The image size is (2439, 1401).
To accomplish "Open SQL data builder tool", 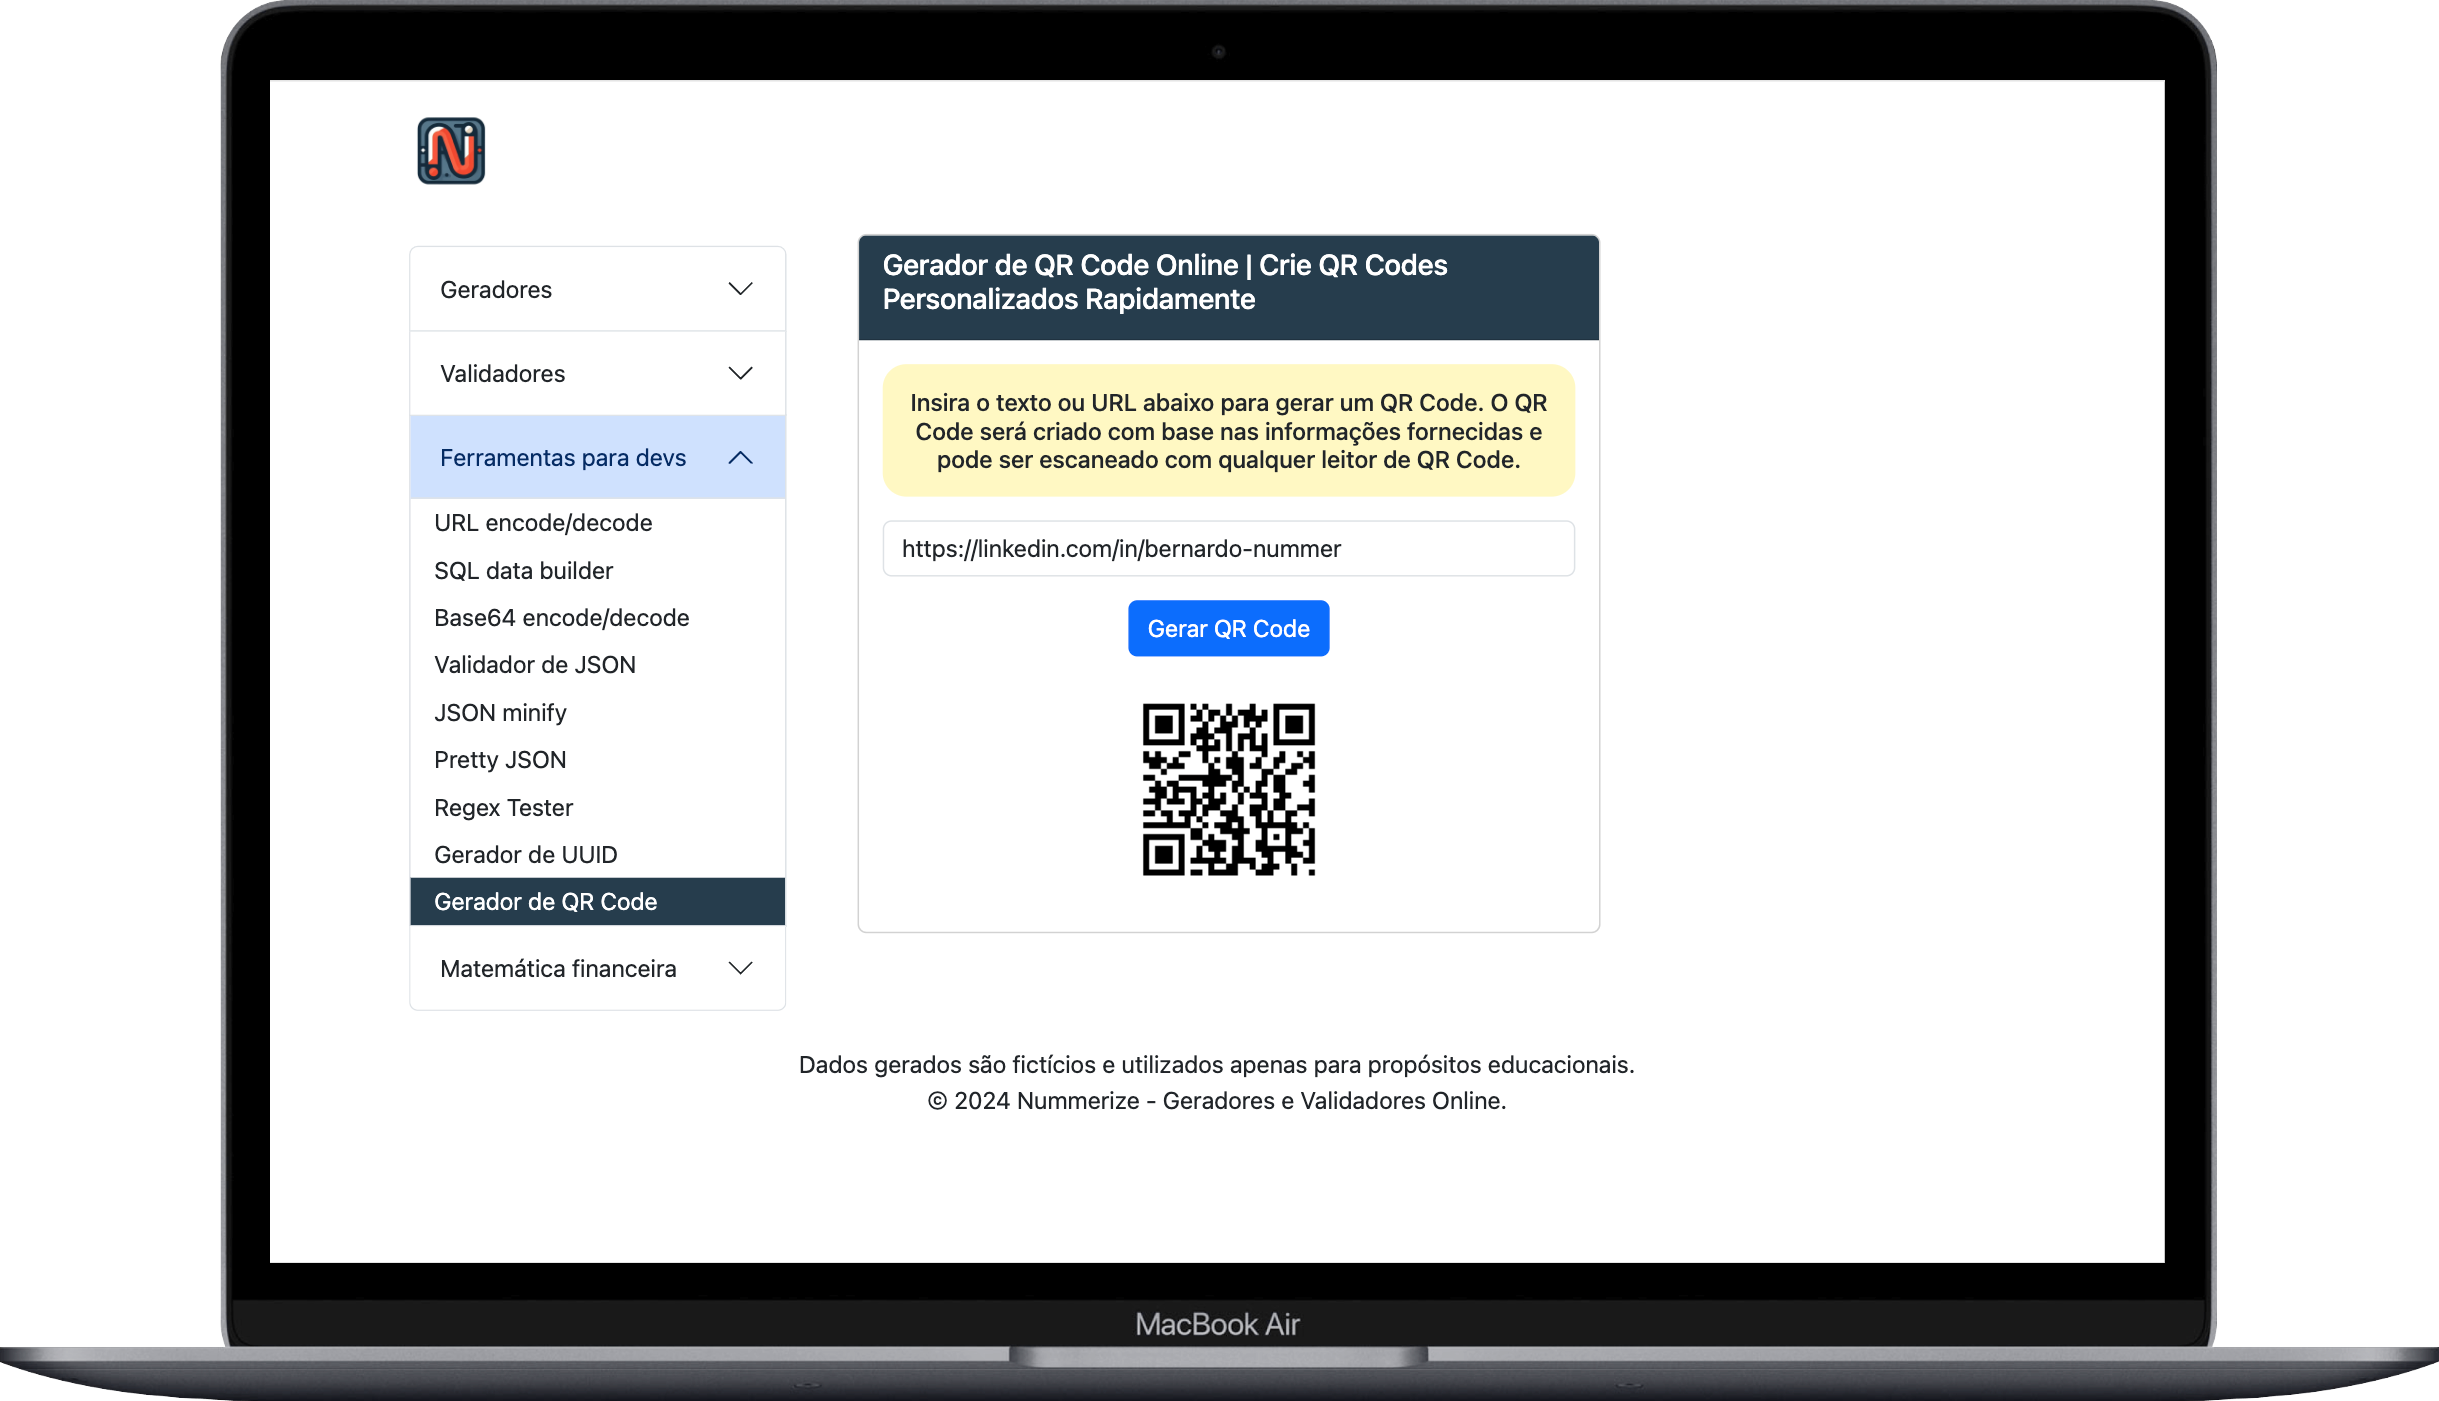I will 523,571.
